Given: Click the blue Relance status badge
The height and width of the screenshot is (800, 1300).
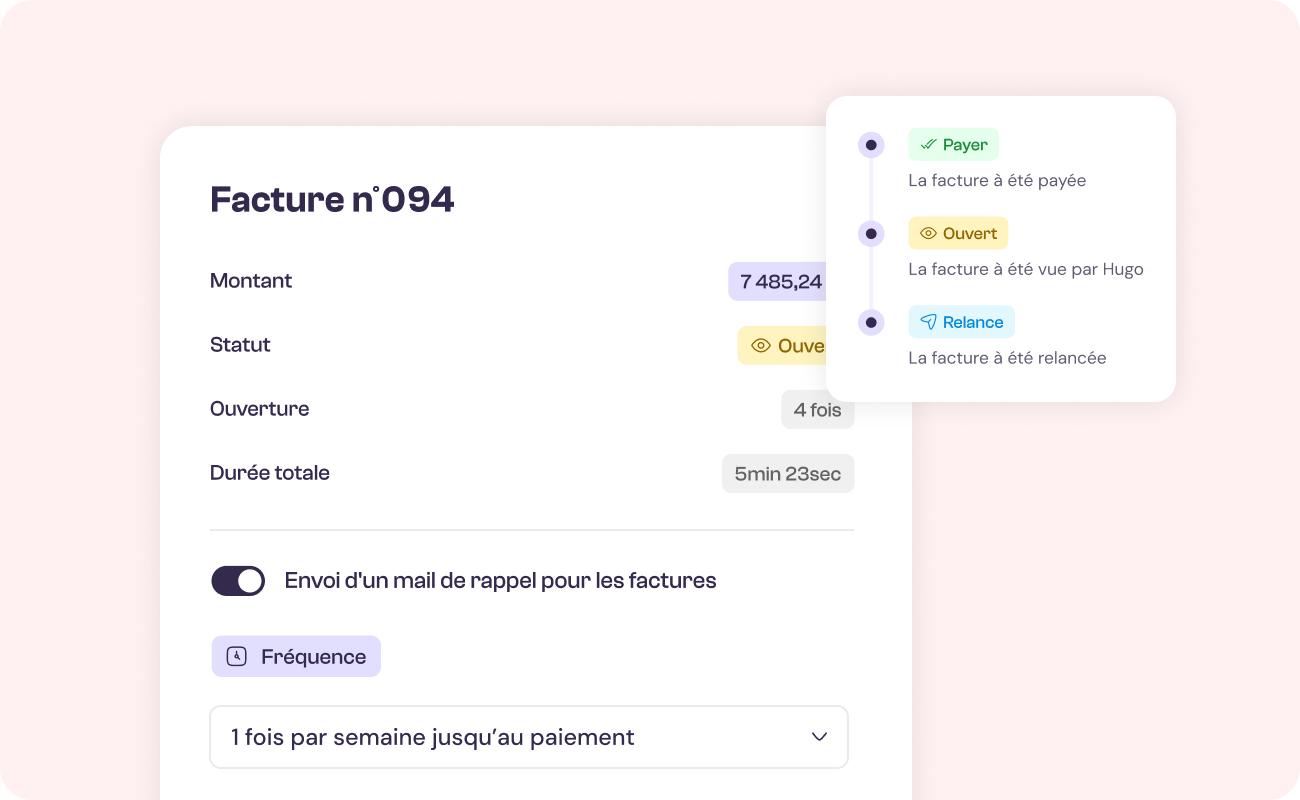Looking at the screenshot, I should click(x=961, y=322).
